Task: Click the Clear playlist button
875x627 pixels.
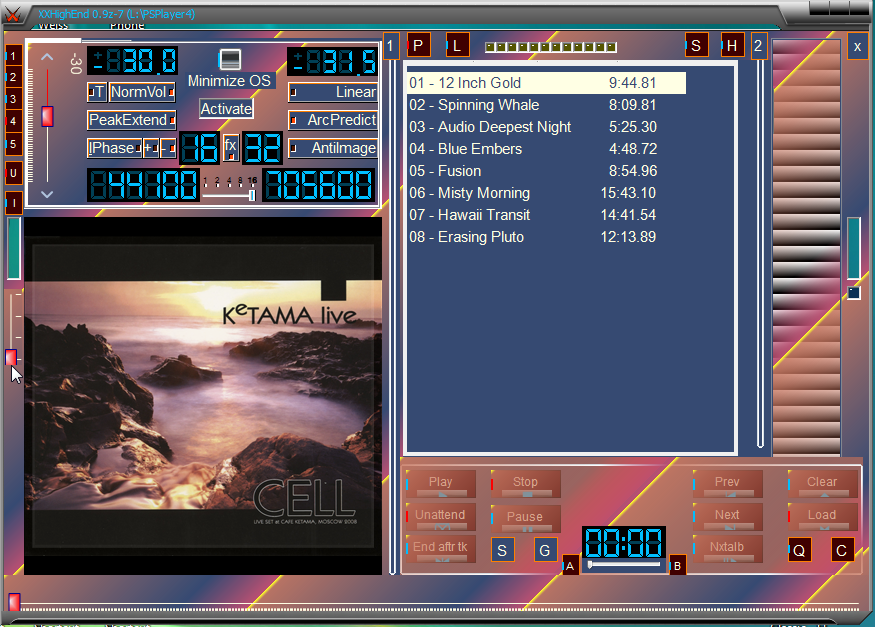Action: [822, 484]
